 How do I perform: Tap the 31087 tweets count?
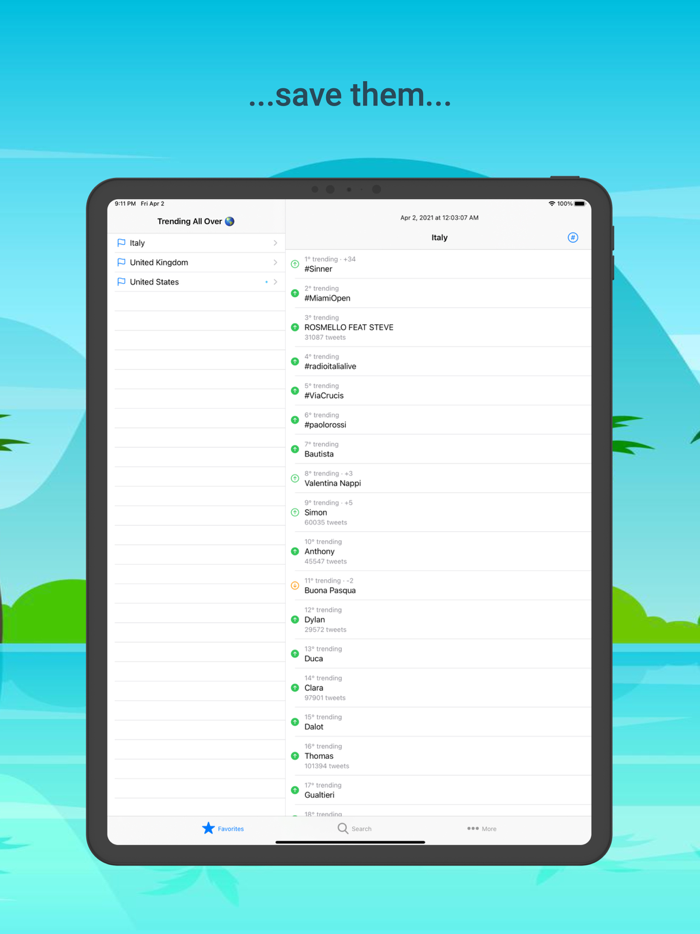[x=325, y=338]
